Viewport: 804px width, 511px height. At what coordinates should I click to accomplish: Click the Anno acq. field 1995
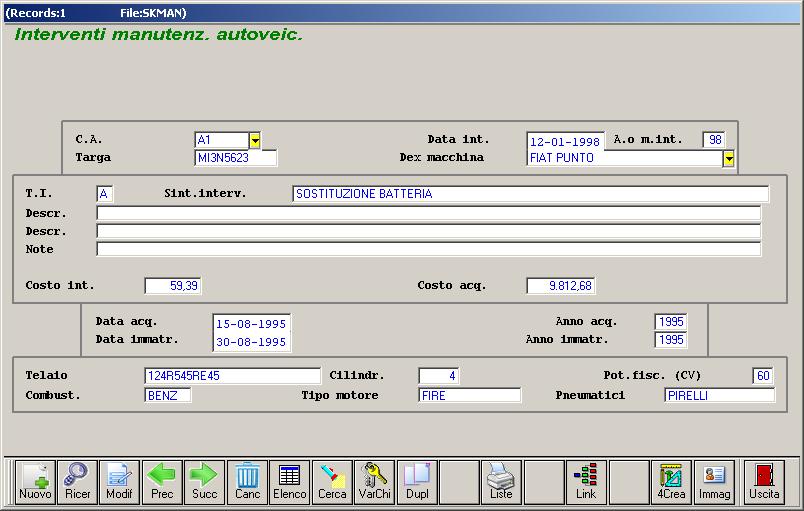coord(671,321)
